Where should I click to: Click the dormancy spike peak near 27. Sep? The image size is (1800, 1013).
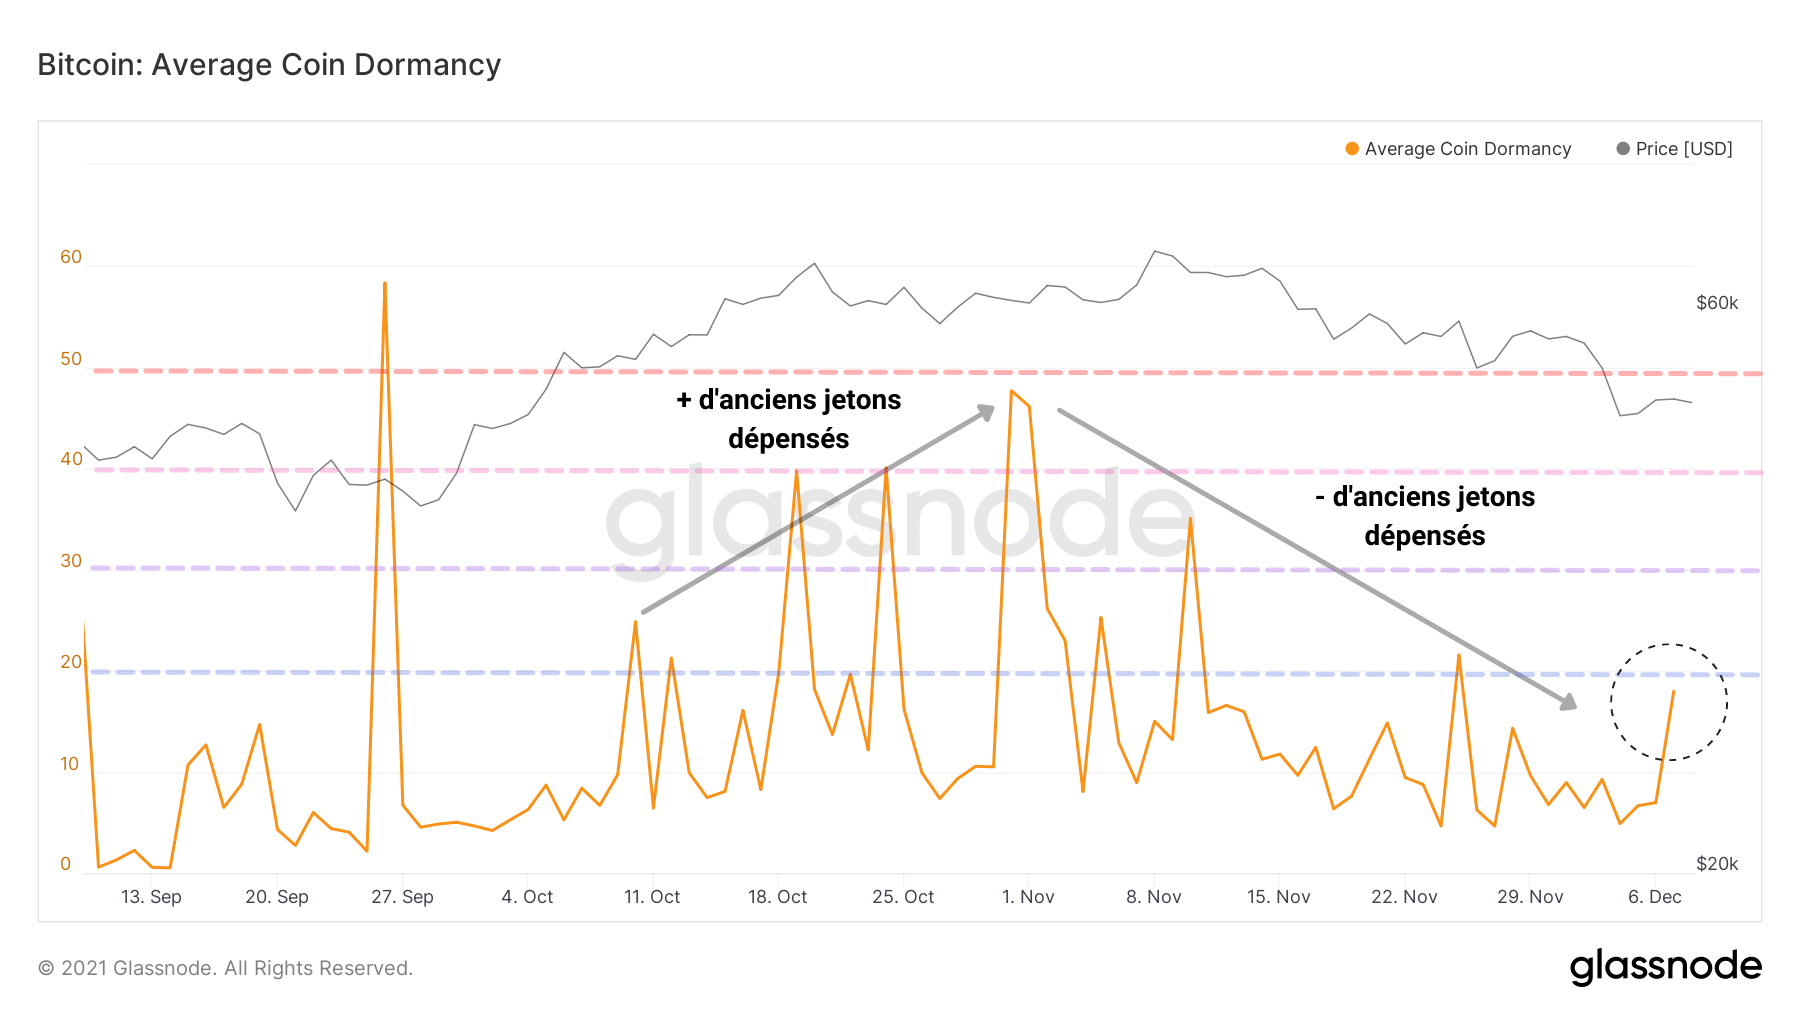click(385, 284)
